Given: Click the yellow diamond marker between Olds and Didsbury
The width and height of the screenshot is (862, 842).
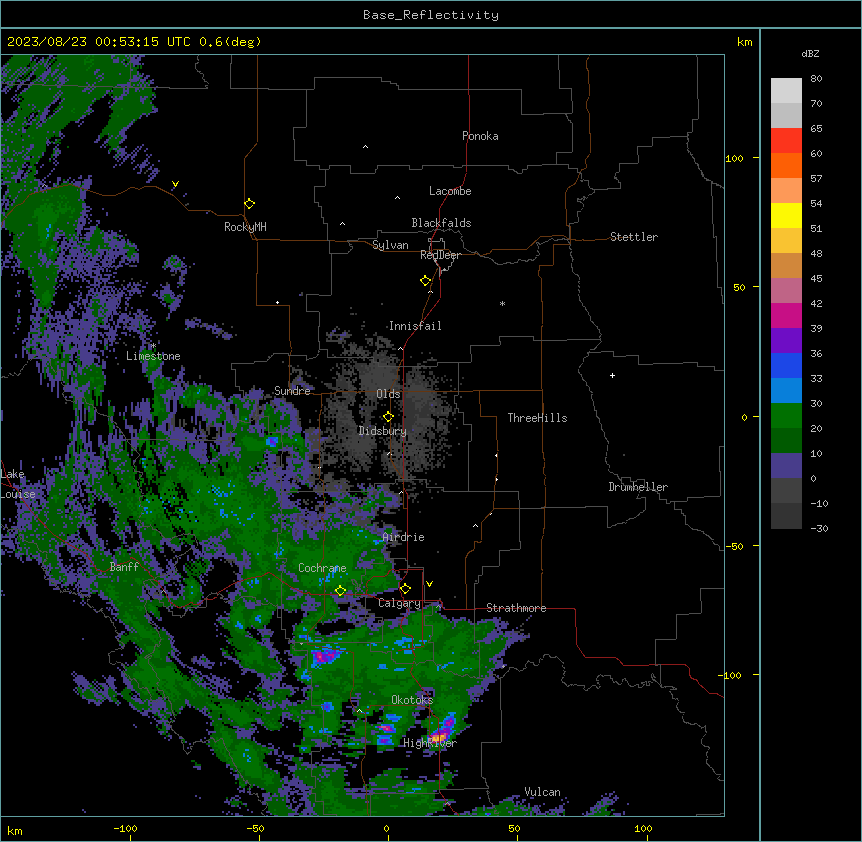Looking at the screenshot, I should pos(388,416).
